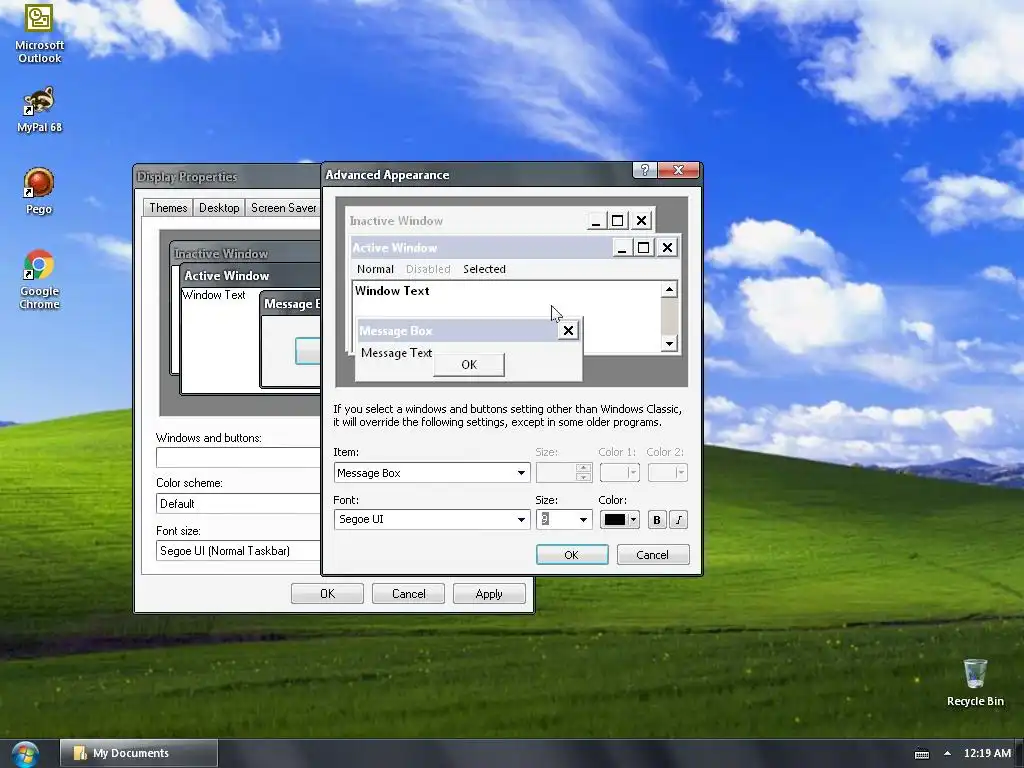The width and height of the screenshot is (1024, 768).
Task: Open Font size dropdown in Display Properties
Action: point(238,551)
